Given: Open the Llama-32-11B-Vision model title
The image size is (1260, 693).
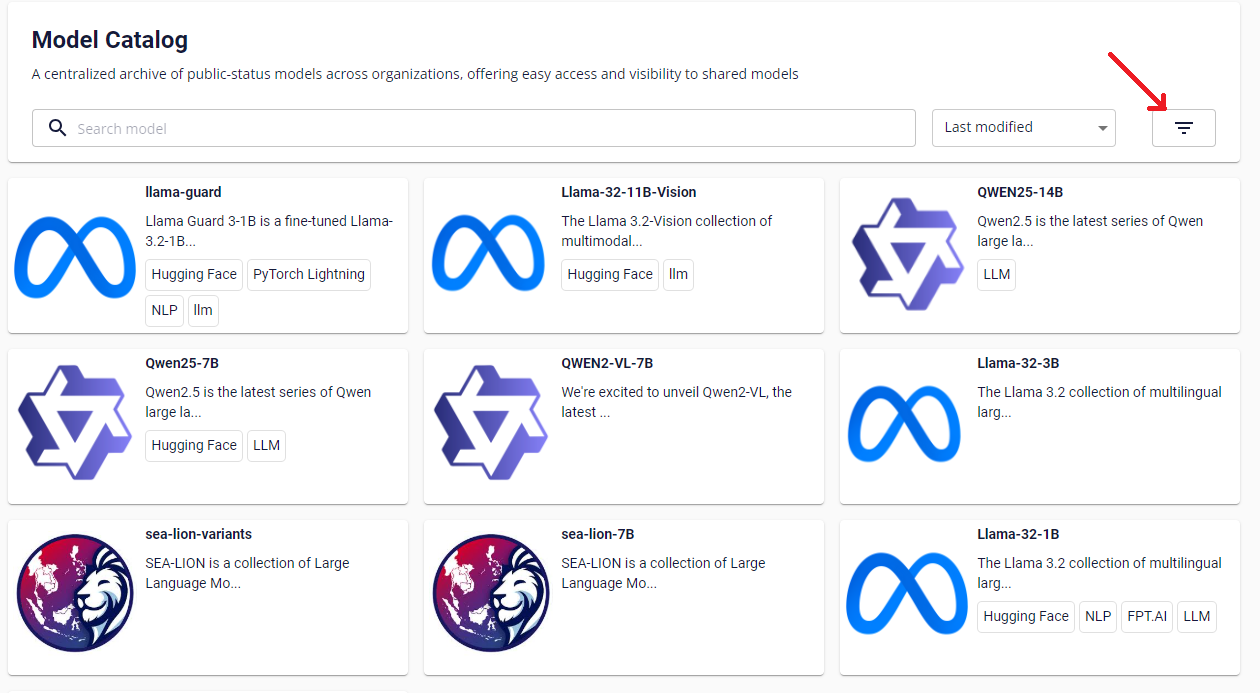Looking at the screenshot, I should click(629, 192).
